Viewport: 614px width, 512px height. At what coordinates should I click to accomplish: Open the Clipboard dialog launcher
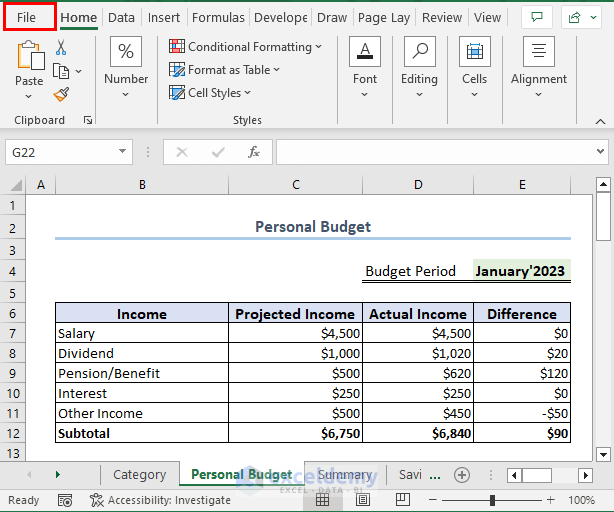pyautogui.click(x=88, y=120)
